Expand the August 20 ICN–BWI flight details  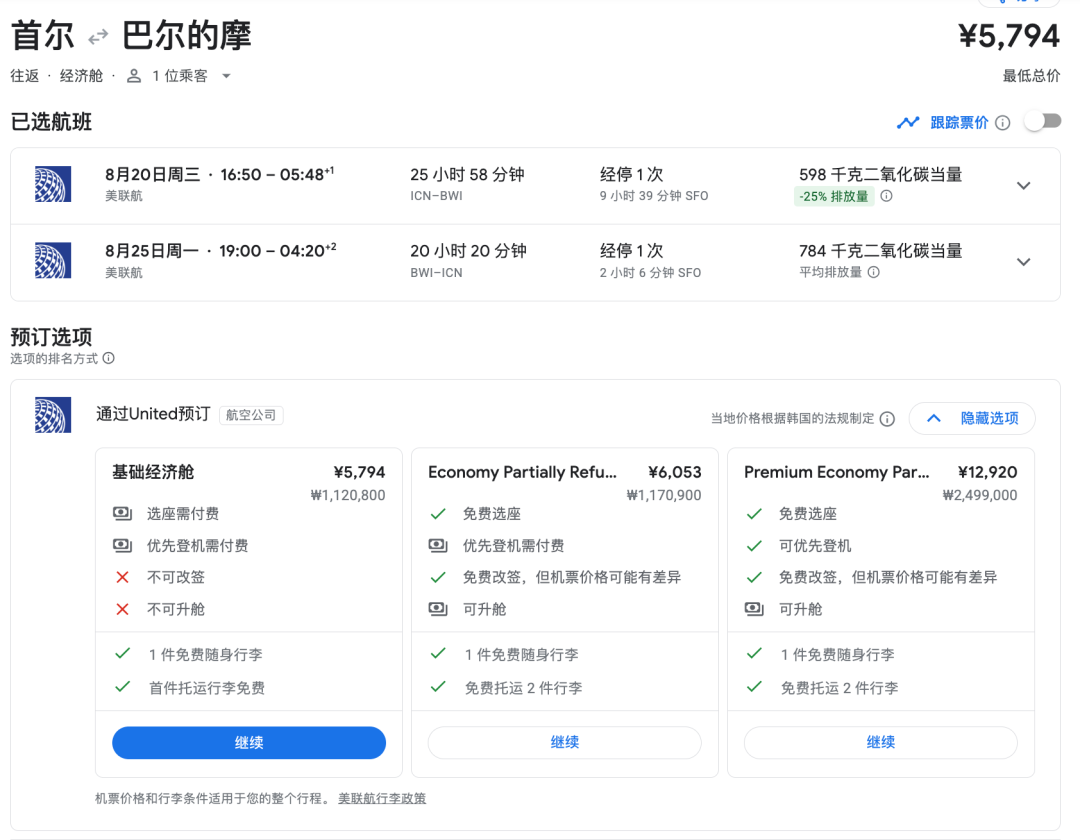click(1023, 186)
